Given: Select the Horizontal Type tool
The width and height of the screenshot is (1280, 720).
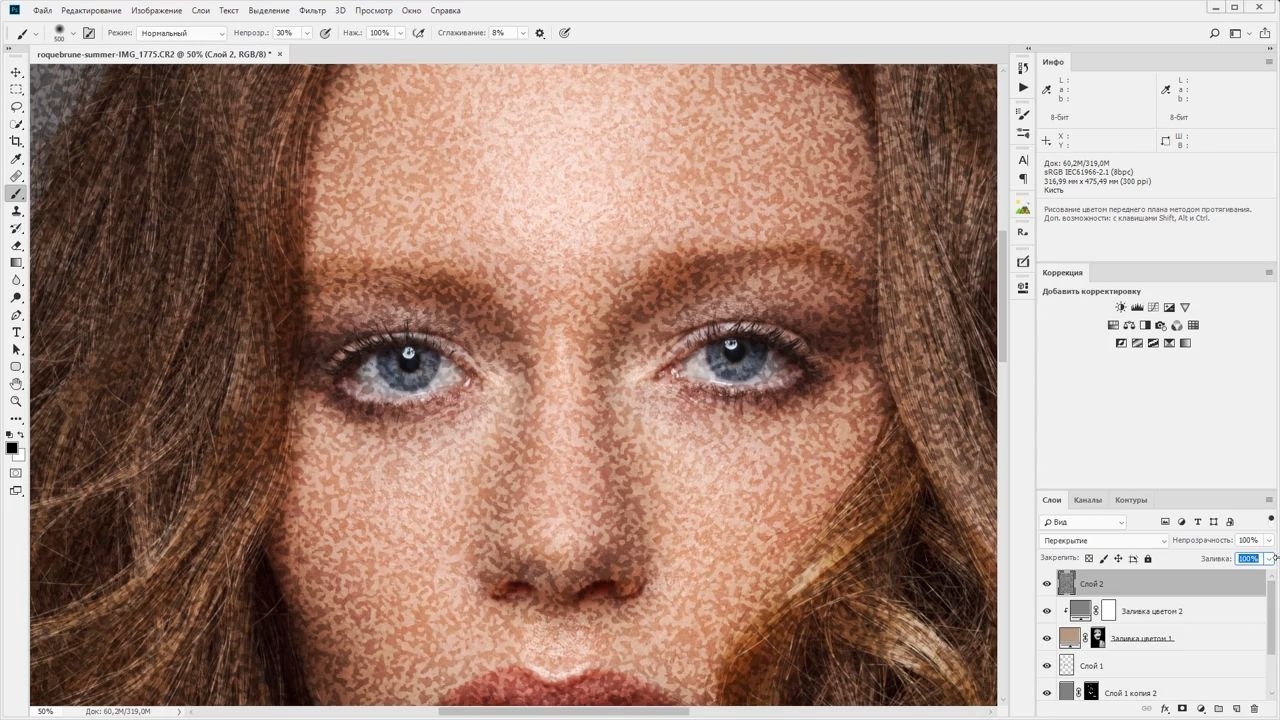Looking at the screenshot, I should pyautogui.click(x=16, y=331).
